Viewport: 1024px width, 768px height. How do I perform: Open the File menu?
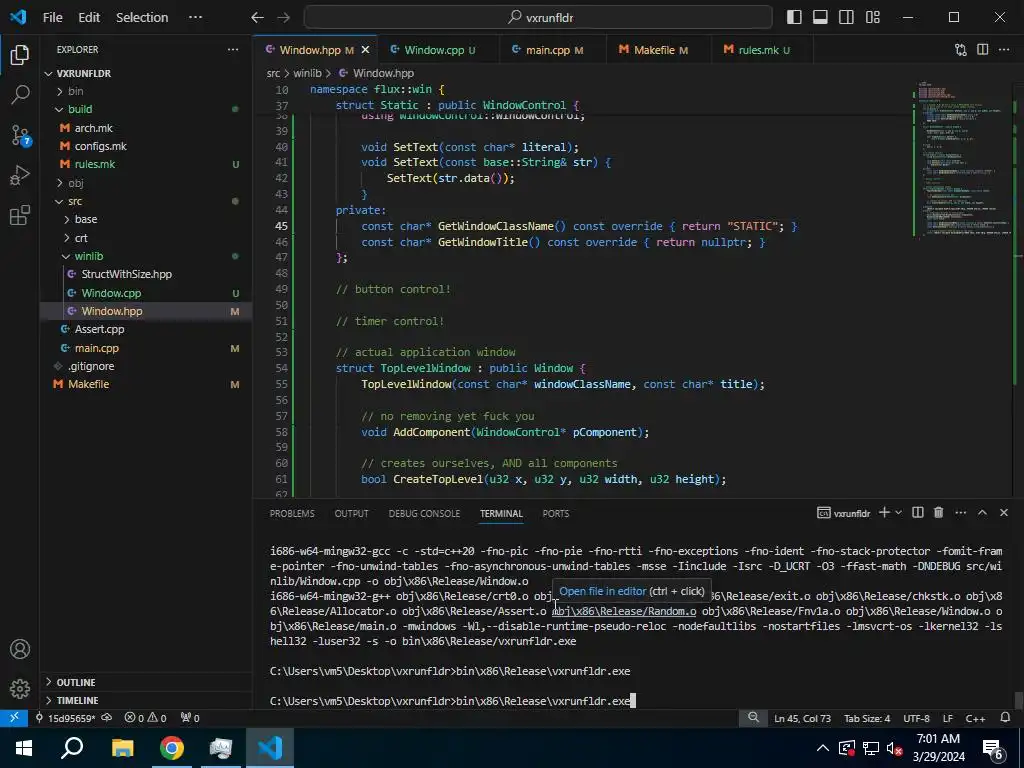coord(52,18)
